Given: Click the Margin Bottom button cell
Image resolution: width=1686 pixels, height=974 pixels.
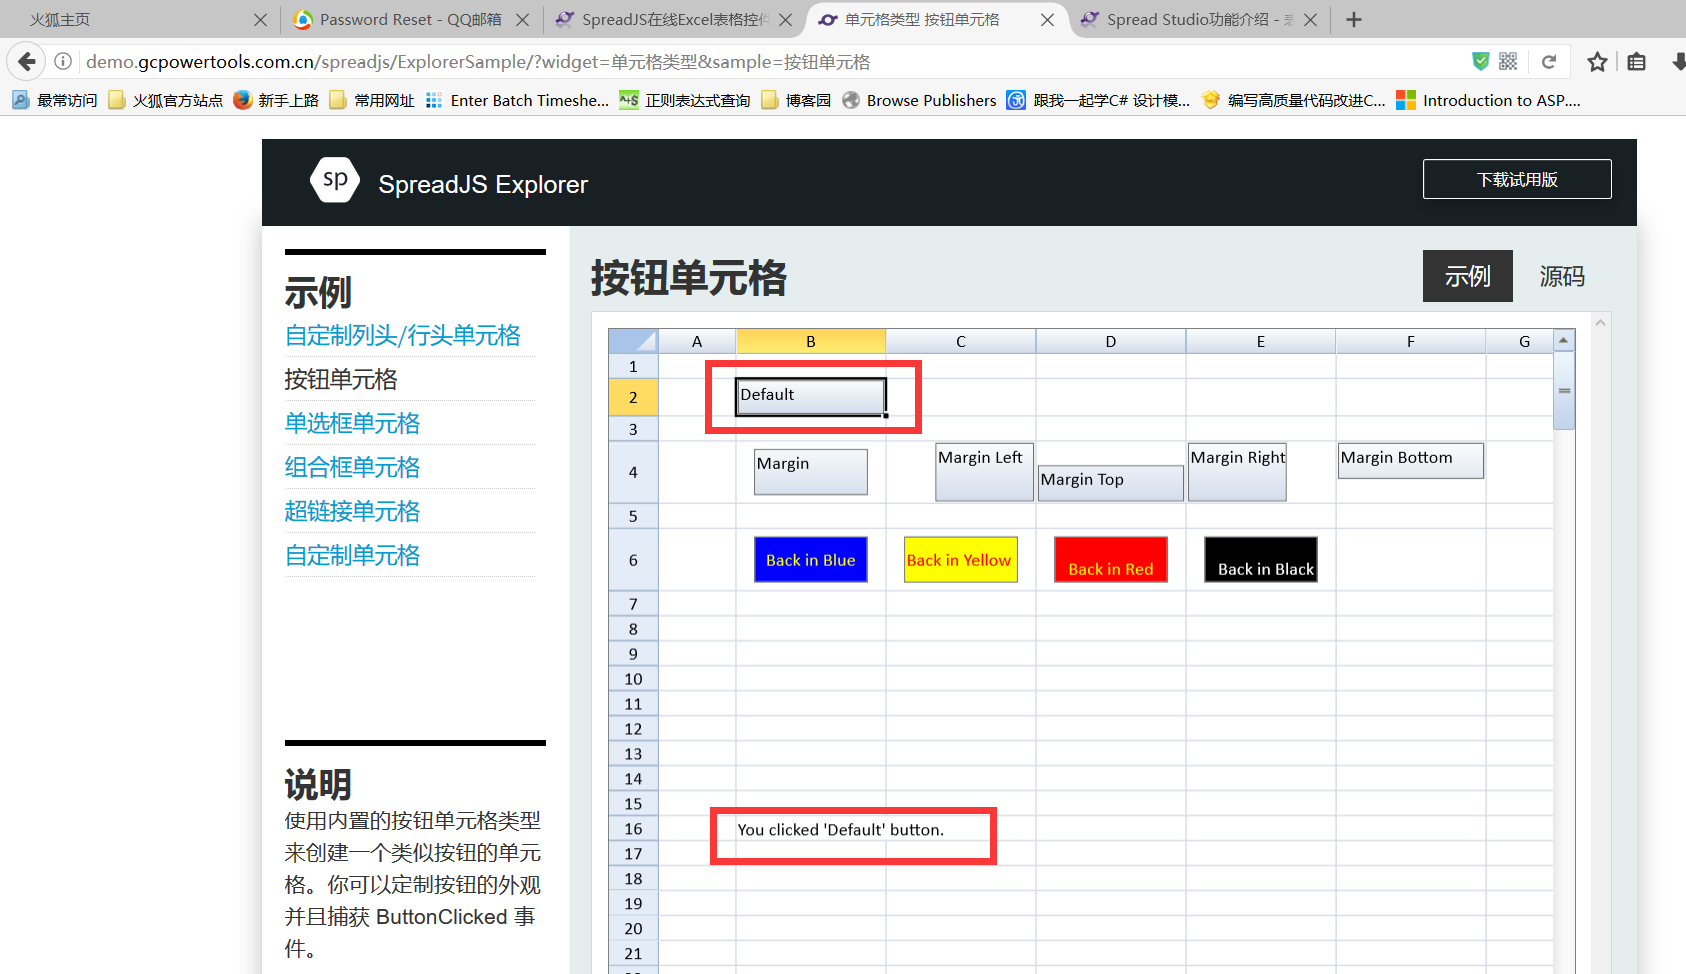Looking at the screenshot, I should [x=1411, y=460].
